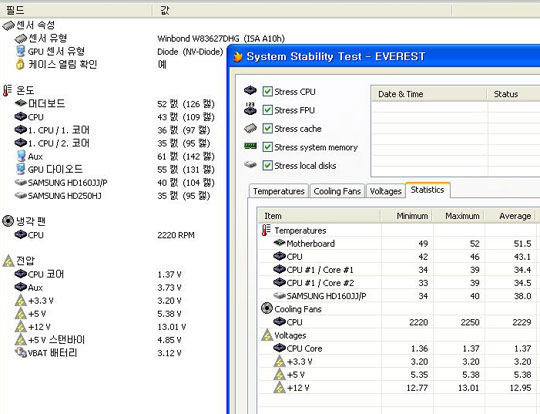This screenshot has height=414, width=540.
Task: Click the SAMSUNG HD250HJ drive icon
Action: point(21,195)
